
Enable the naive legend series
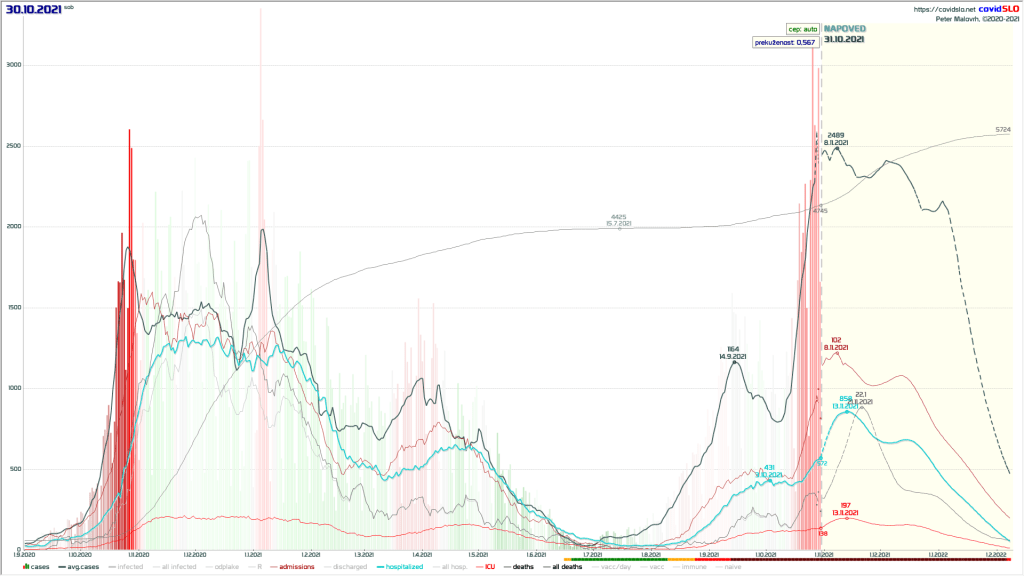tap(733, 567)
